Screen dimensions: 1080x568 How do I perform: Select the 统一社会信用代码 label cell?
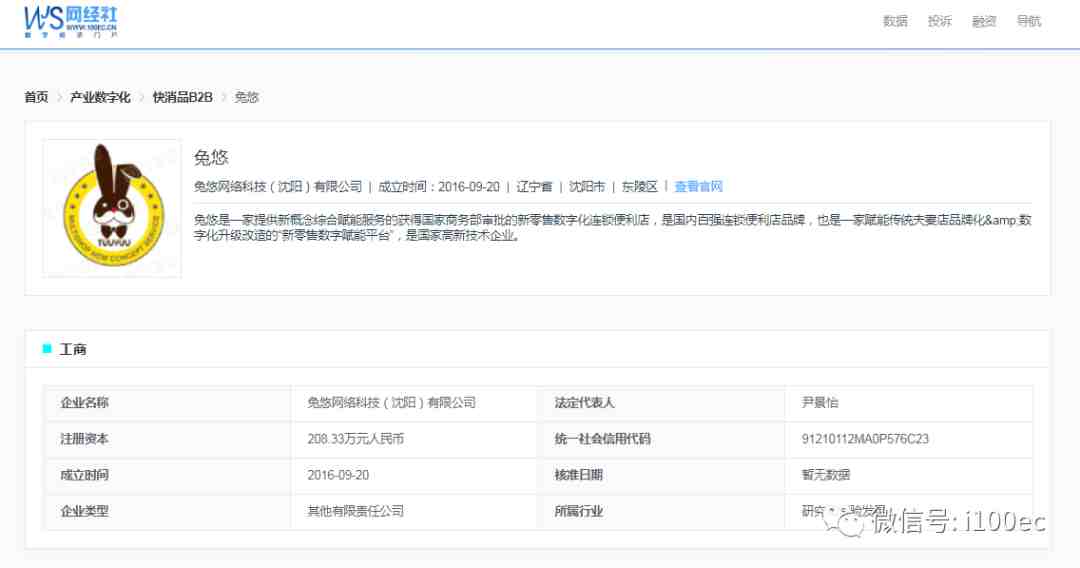(x=661, y=439)
